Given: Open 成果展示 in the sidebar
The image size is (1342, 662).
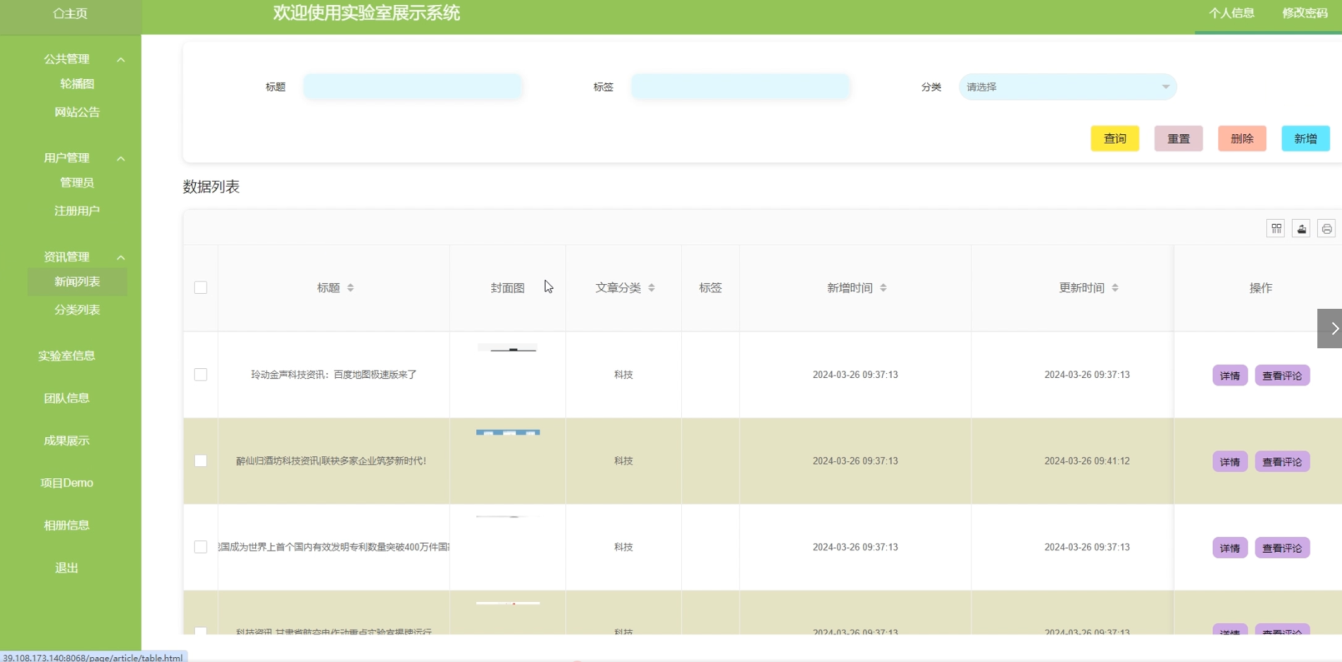Looking at the screenshot, I should point(66,441).
